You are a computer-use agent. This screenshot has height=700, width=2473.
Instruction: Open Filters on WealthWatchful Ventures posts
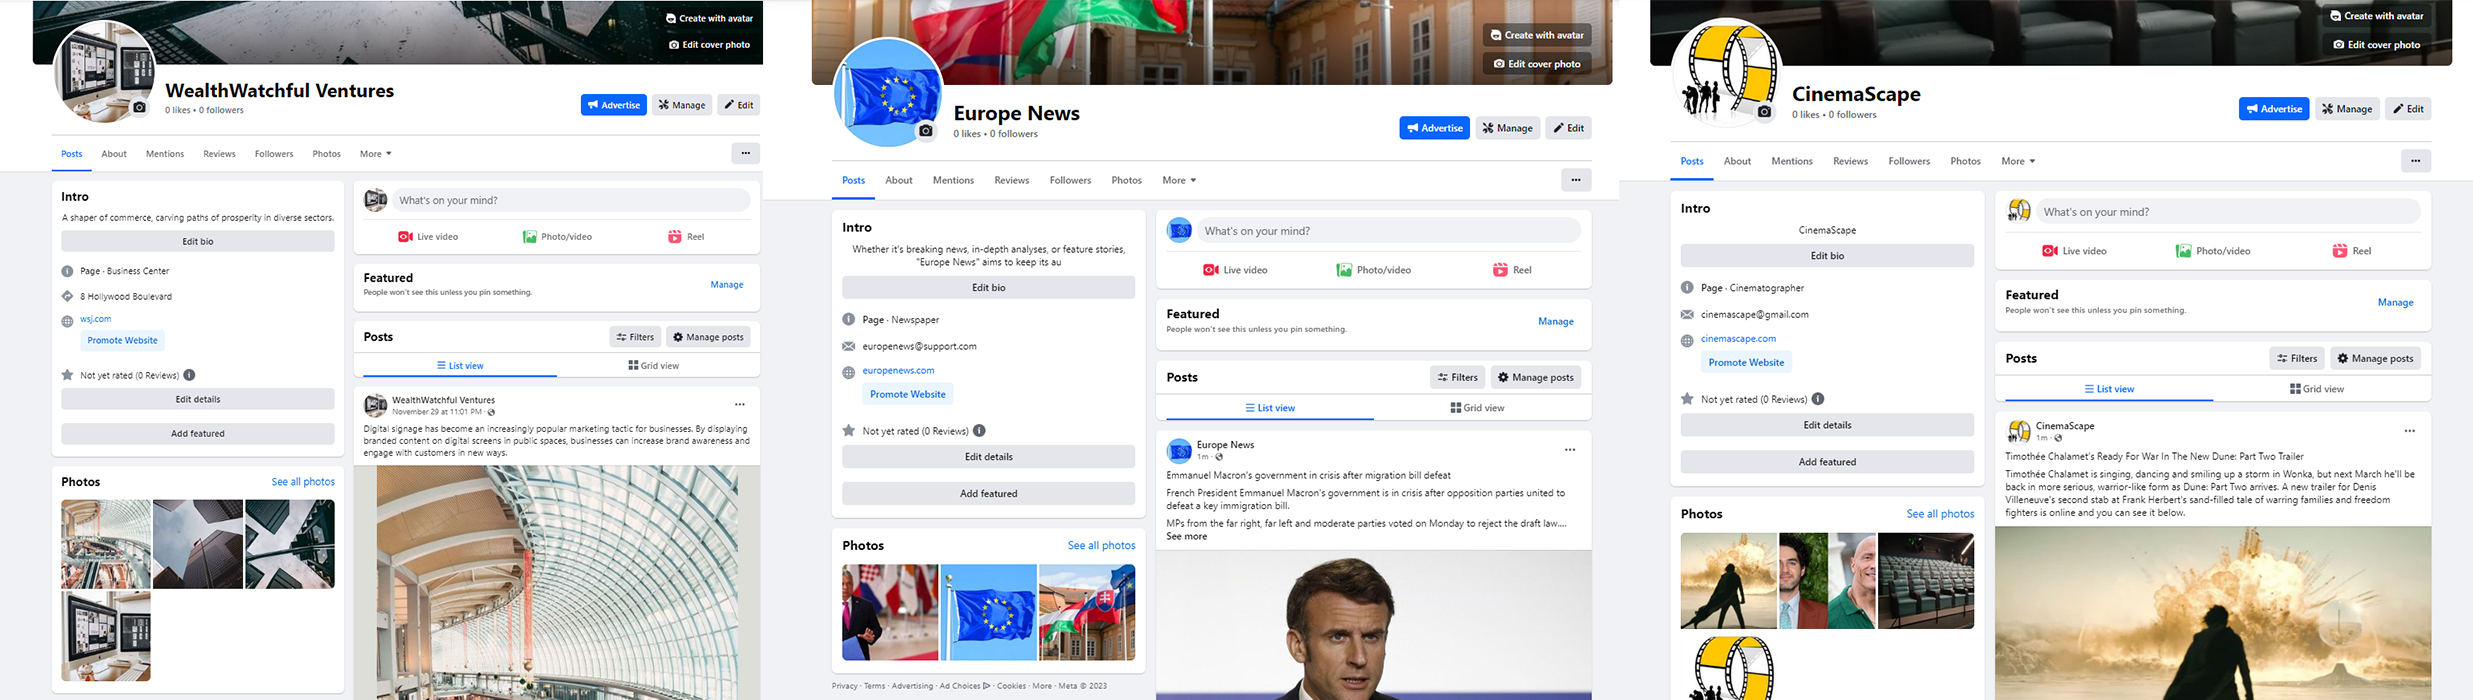pos(635,337)
